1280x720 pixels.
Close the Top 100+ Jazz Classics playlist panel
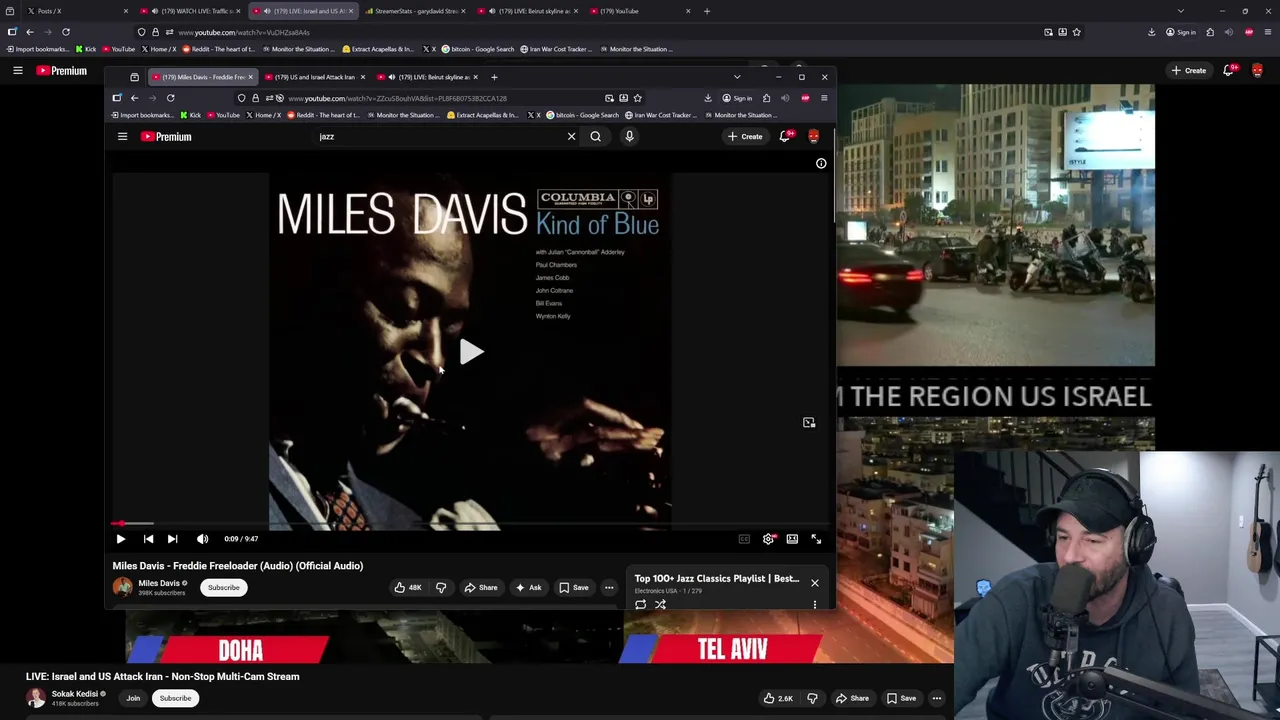[814, 582]
